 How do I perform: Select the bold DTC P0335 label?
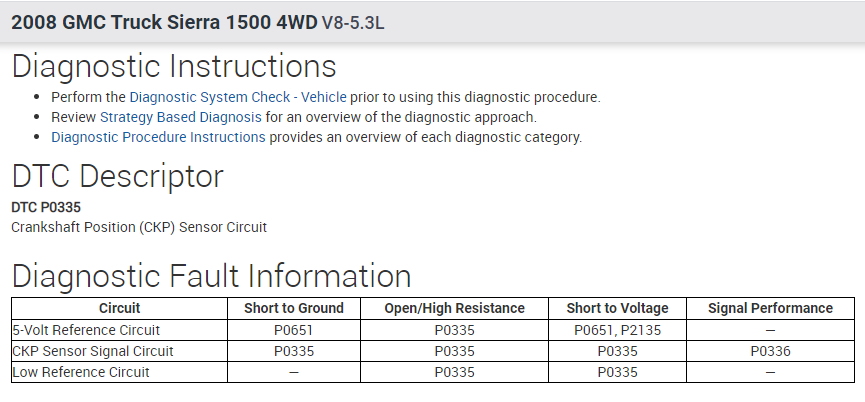point(46,207)
